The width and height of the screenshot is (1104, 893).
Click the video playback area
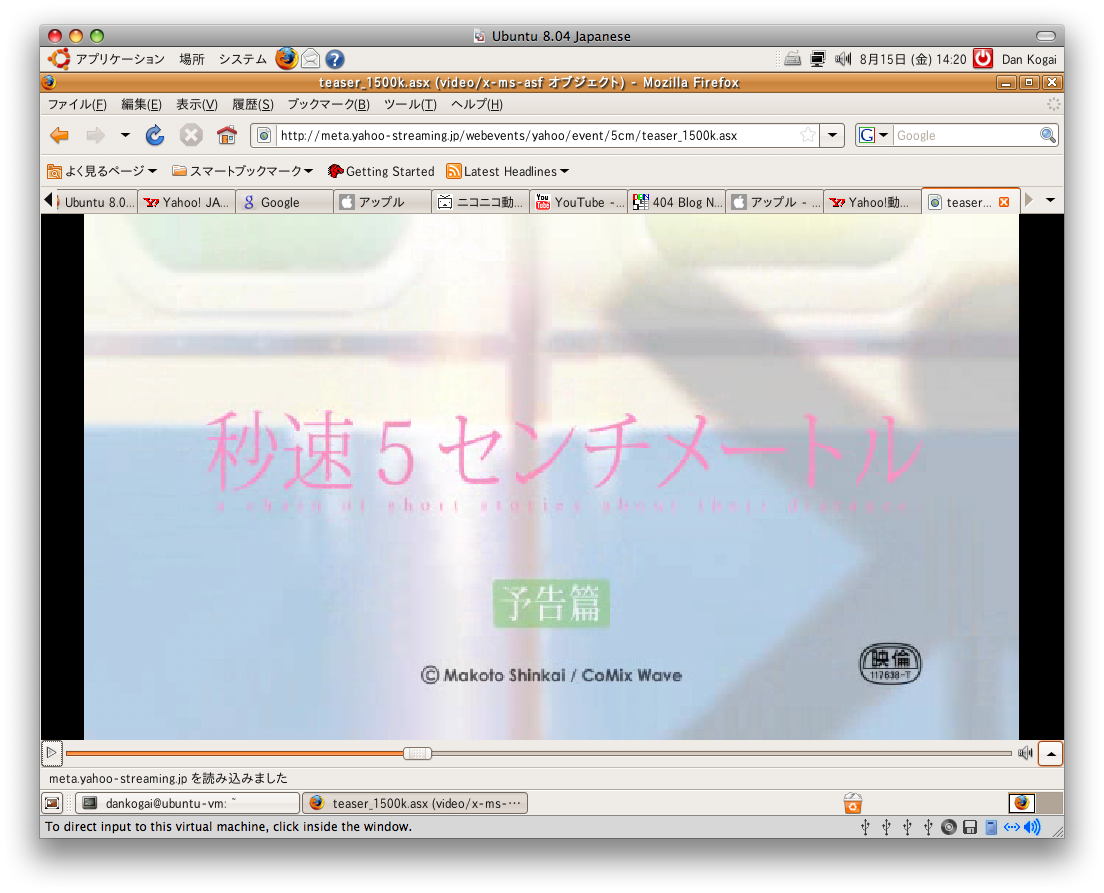(551, 477)
